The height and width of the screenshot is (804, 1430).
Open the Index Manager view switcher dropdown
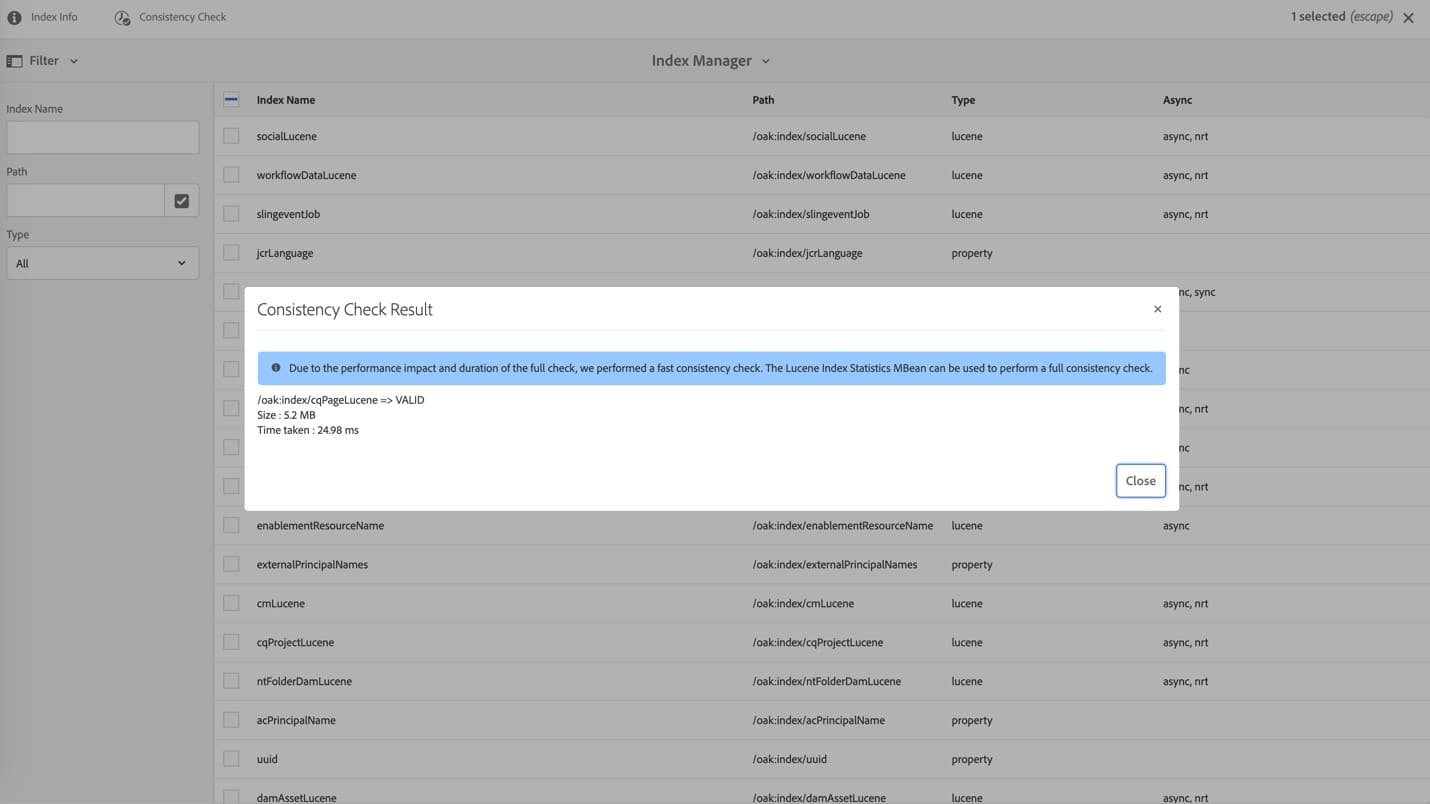[711, 60]
